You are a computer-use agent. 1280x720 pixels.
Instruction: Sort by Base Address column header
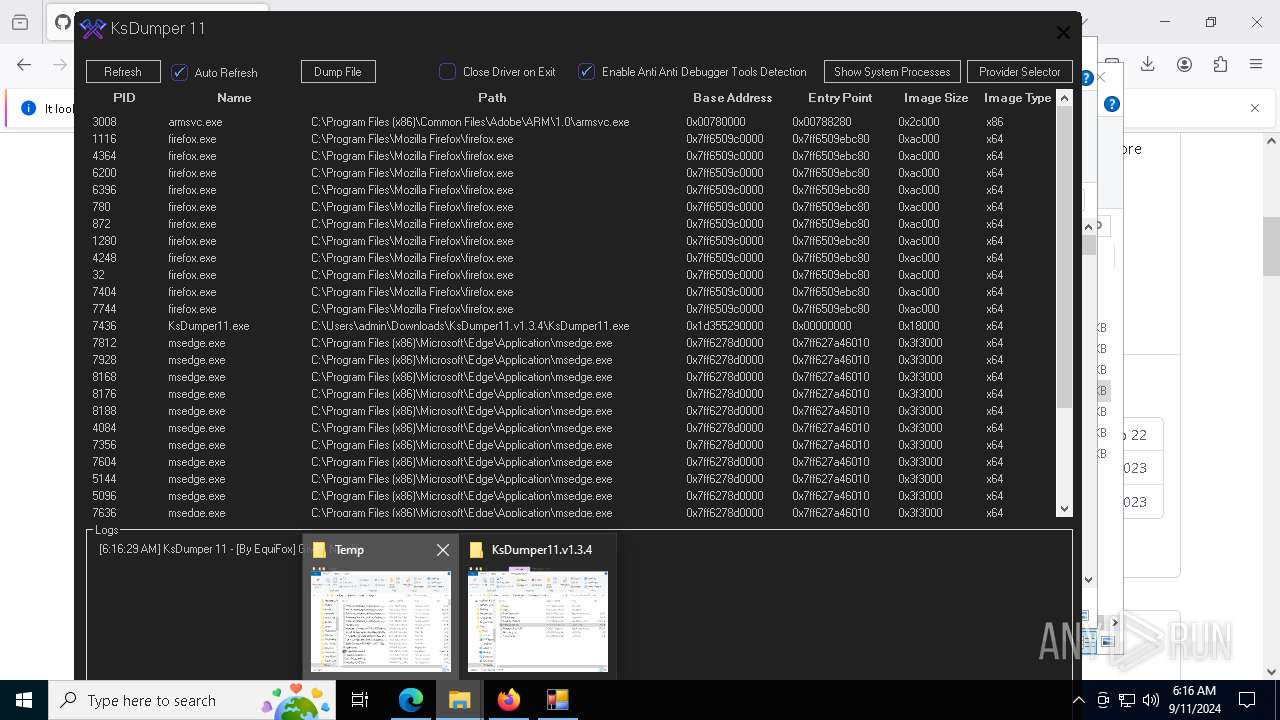(x=733, y=98)
